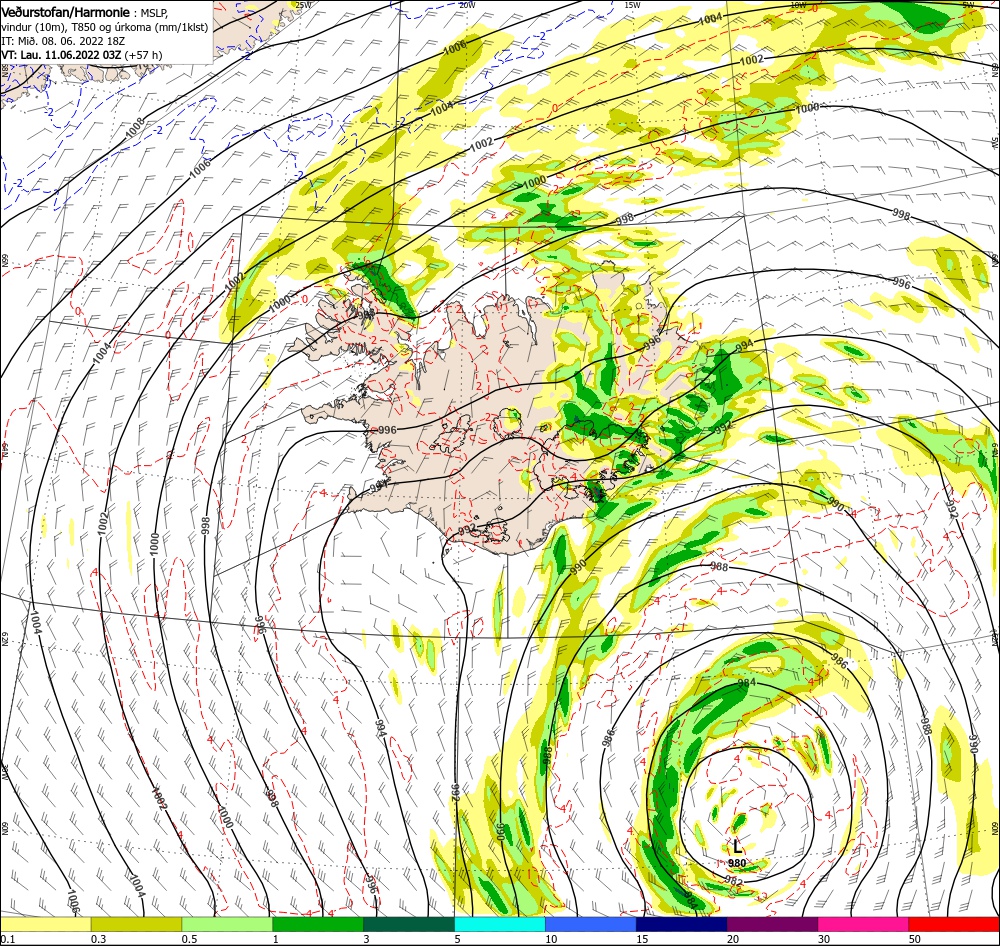Viewport: 1000px width, 946px height.
Task: Click the '0.1' legend value label
Action: tap(8, 939)
